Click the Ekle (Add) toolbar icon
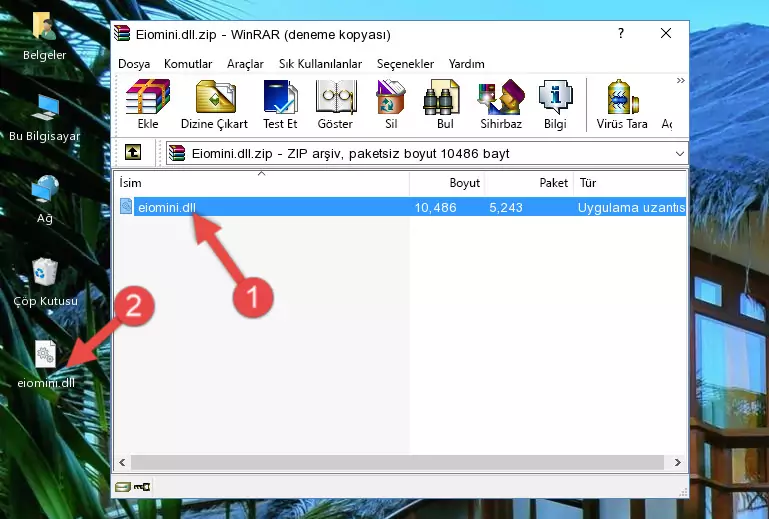Image resolution: width=769 pixels, height=519 pixels. point(148,104)
